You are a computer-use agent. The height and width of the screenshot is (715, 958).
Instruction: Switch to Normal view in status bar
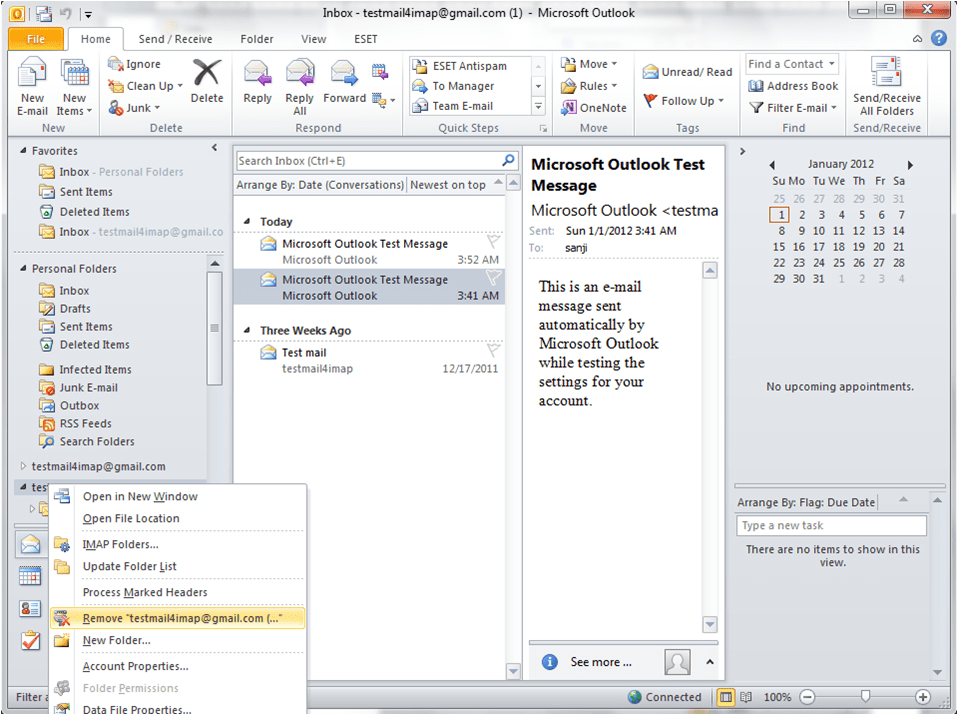(726, 697)
